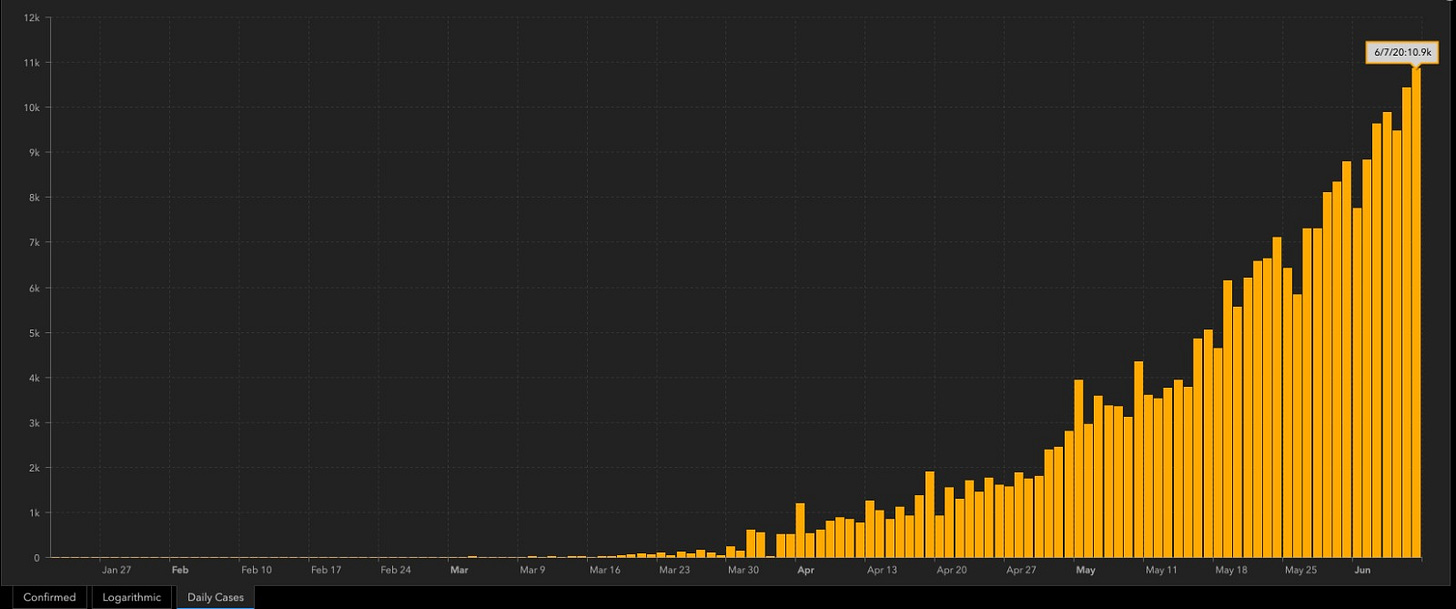Click the Apr 13 date label
The height and width of the screenshot is (609, 1456).
(x=883, y=570)
